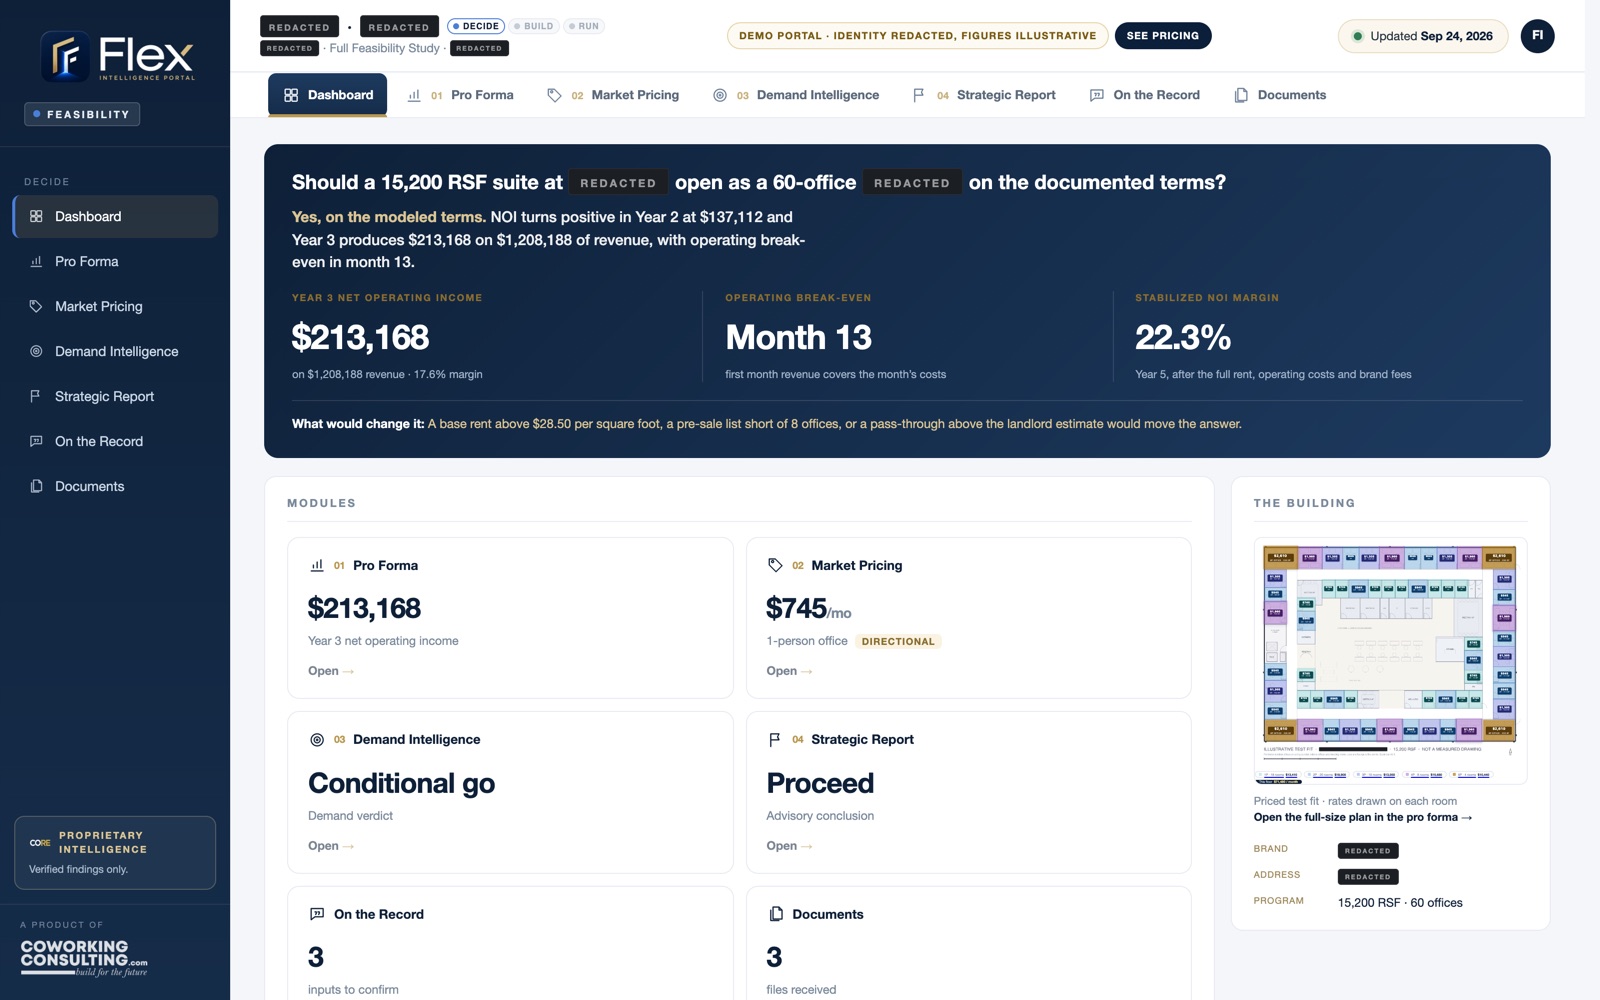This screenshot has height=1000, width=1600.
Task: Click the Flex logo in sidebar
Action: click(x=117, y=56)
